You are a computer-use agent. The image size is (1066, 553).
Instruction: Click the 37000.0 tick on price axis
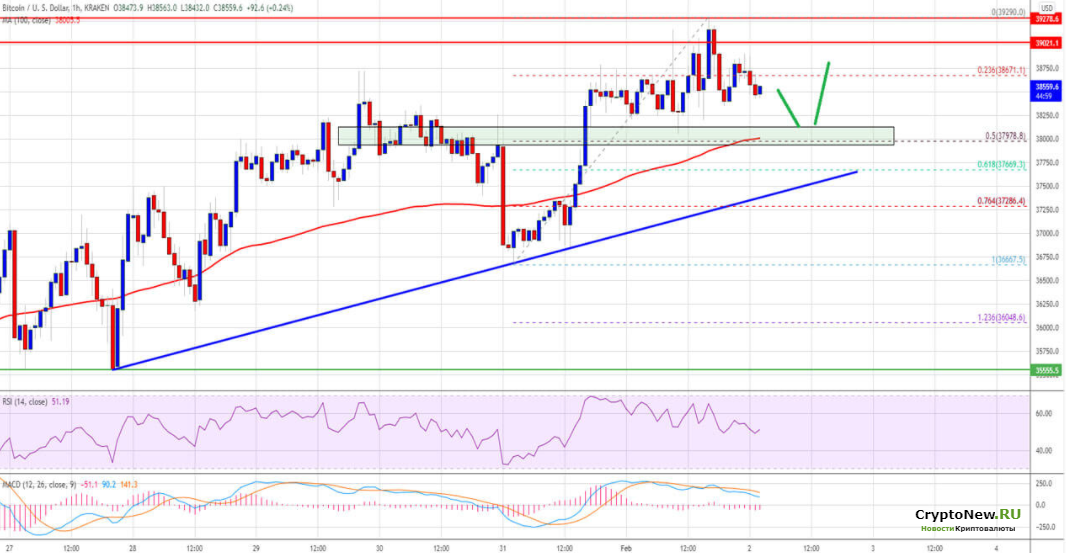tap(1048, 233)
